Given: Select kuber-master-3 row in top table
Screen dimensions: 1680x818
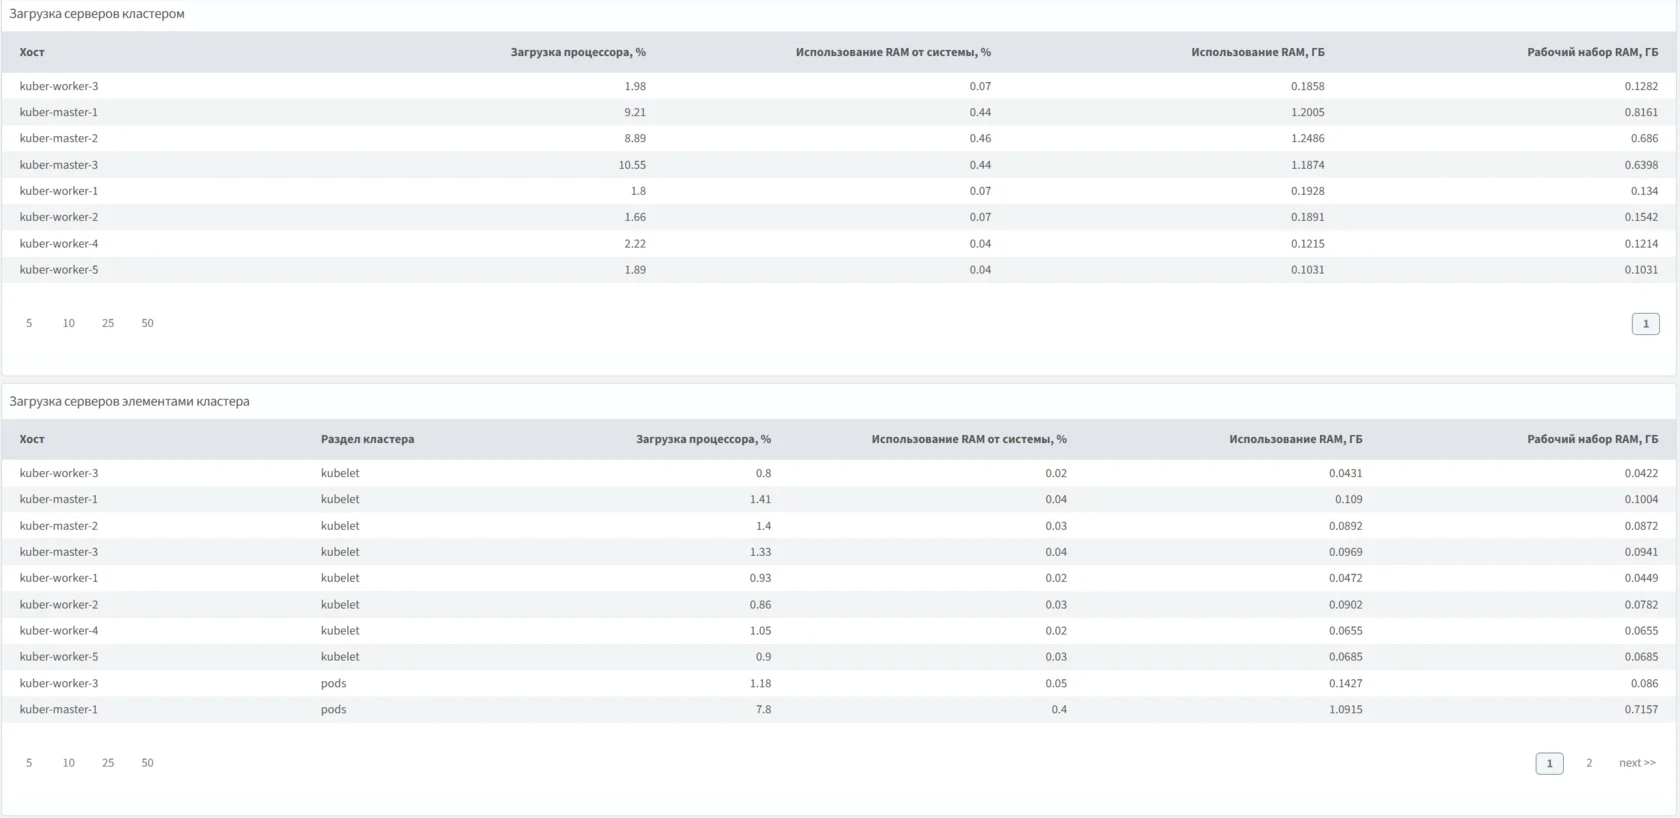Looking at the screenshot, I should pos(59,165).
